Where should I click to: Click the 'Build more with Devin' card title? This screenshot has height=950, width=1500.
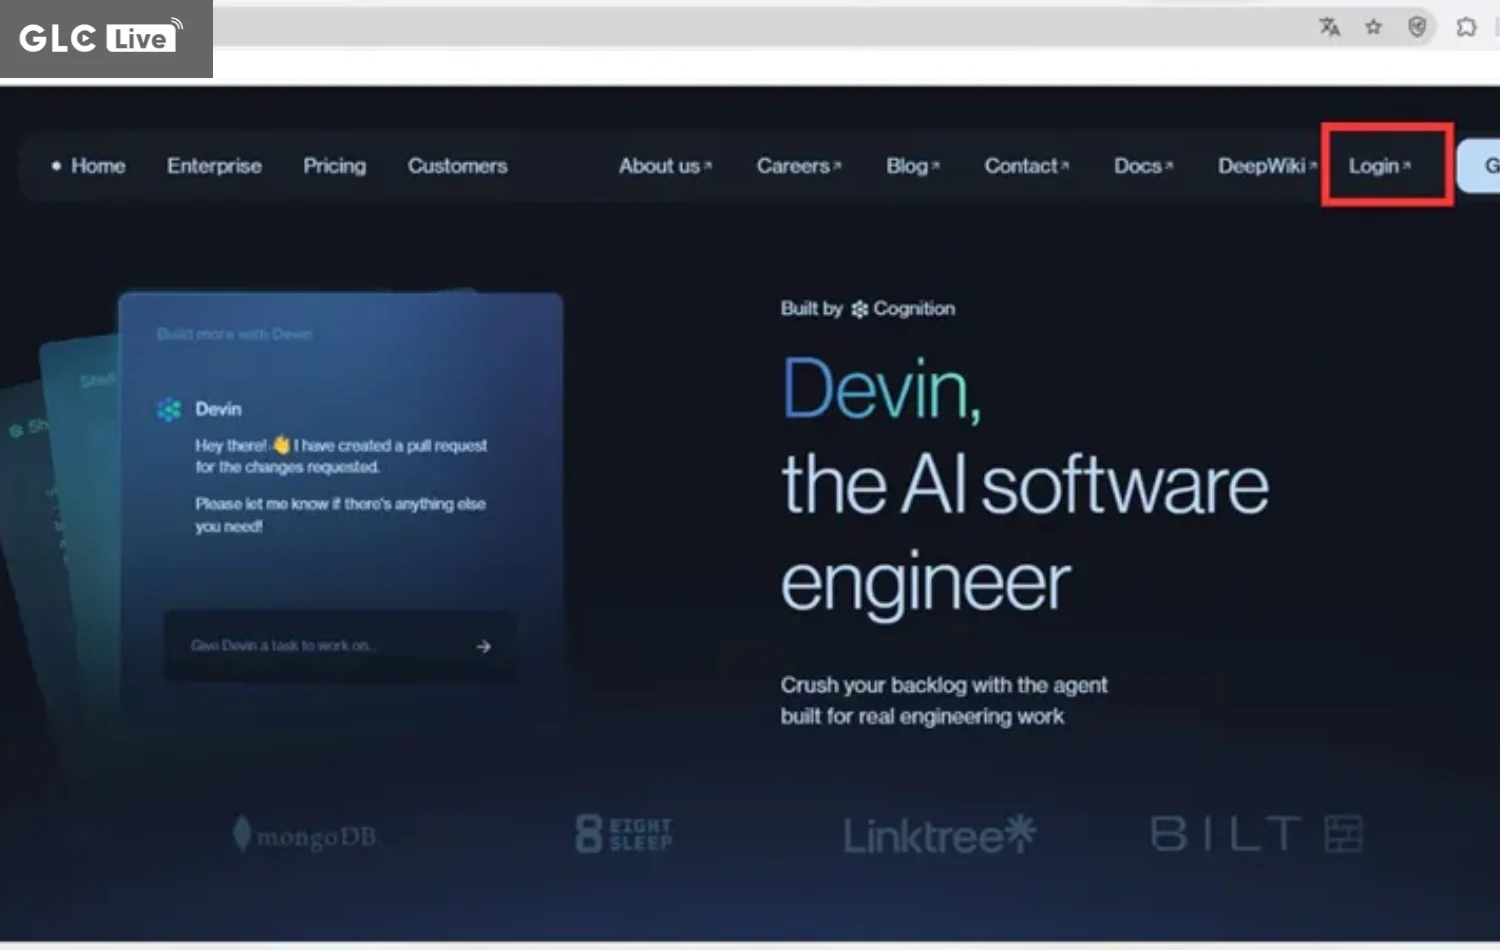coord(234,334)
